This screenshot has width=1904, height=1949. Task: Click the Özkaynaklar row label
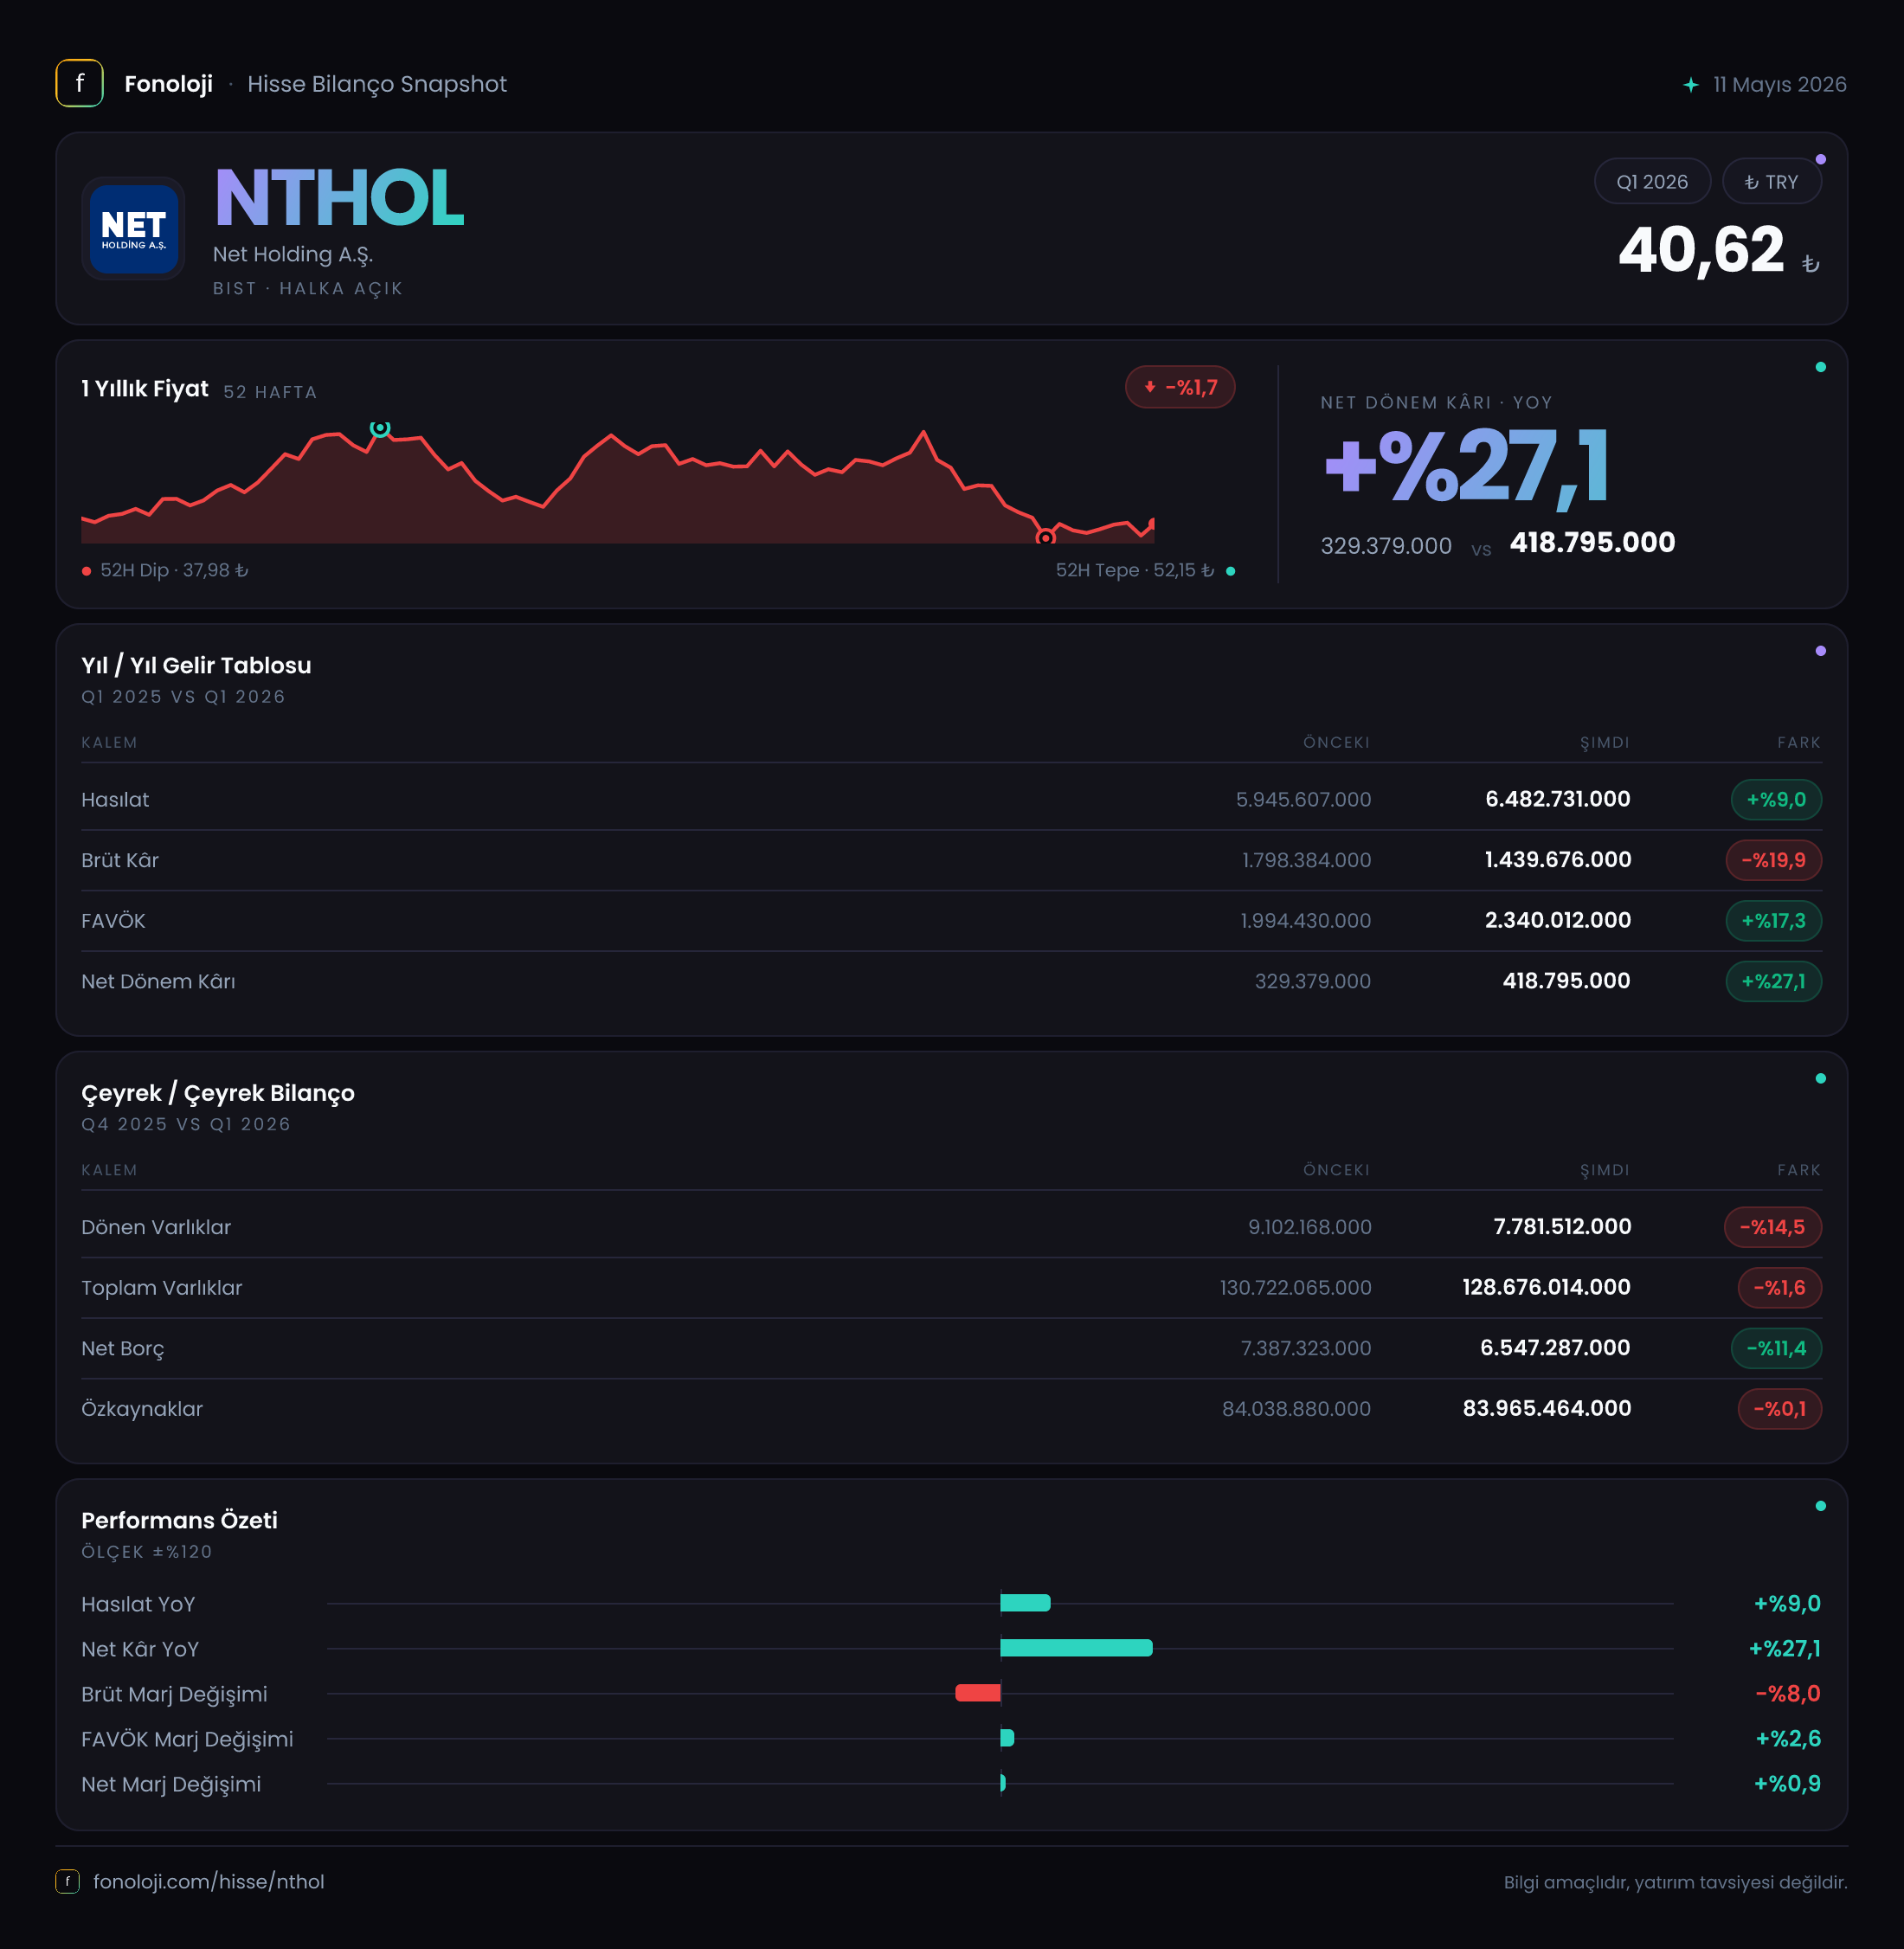[142, 1409]
